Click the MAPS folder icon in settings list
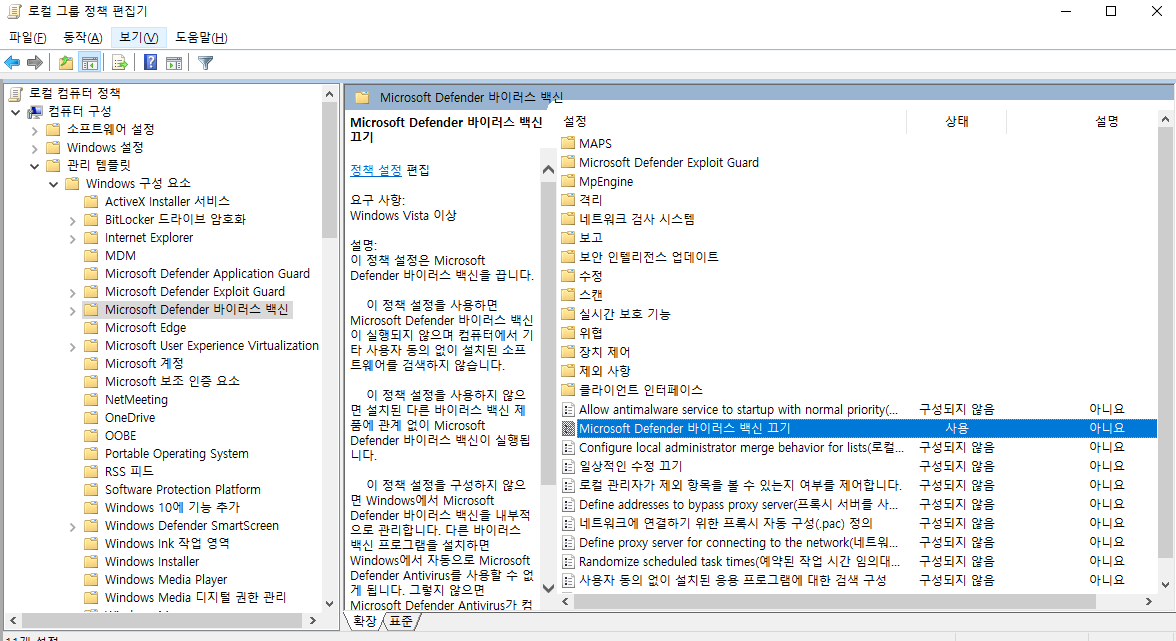Viewport: 1176px width, 641px height. tap(568, 142)
